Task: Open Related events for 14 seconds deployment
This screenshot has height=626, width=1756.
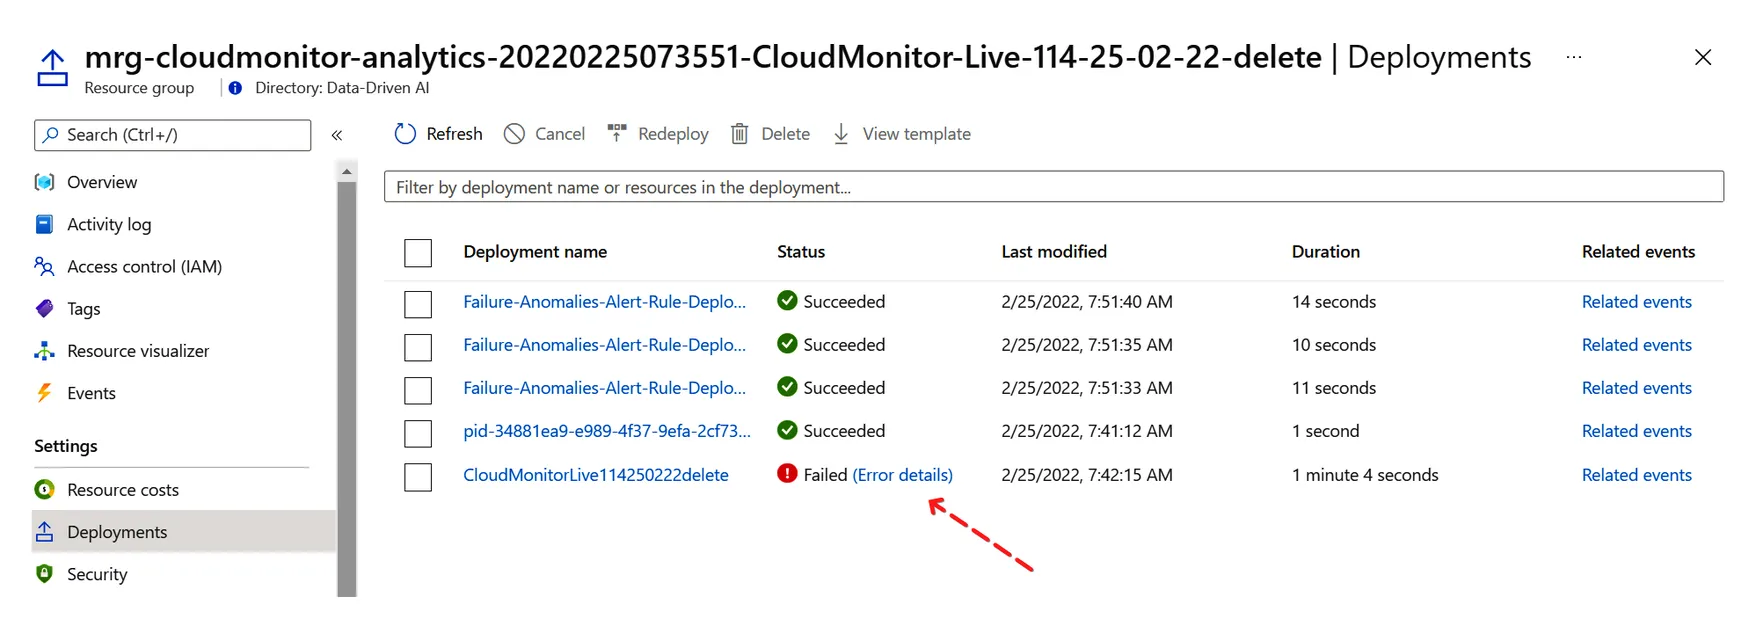Action: pyautogui.click(x=1636, y=302)
